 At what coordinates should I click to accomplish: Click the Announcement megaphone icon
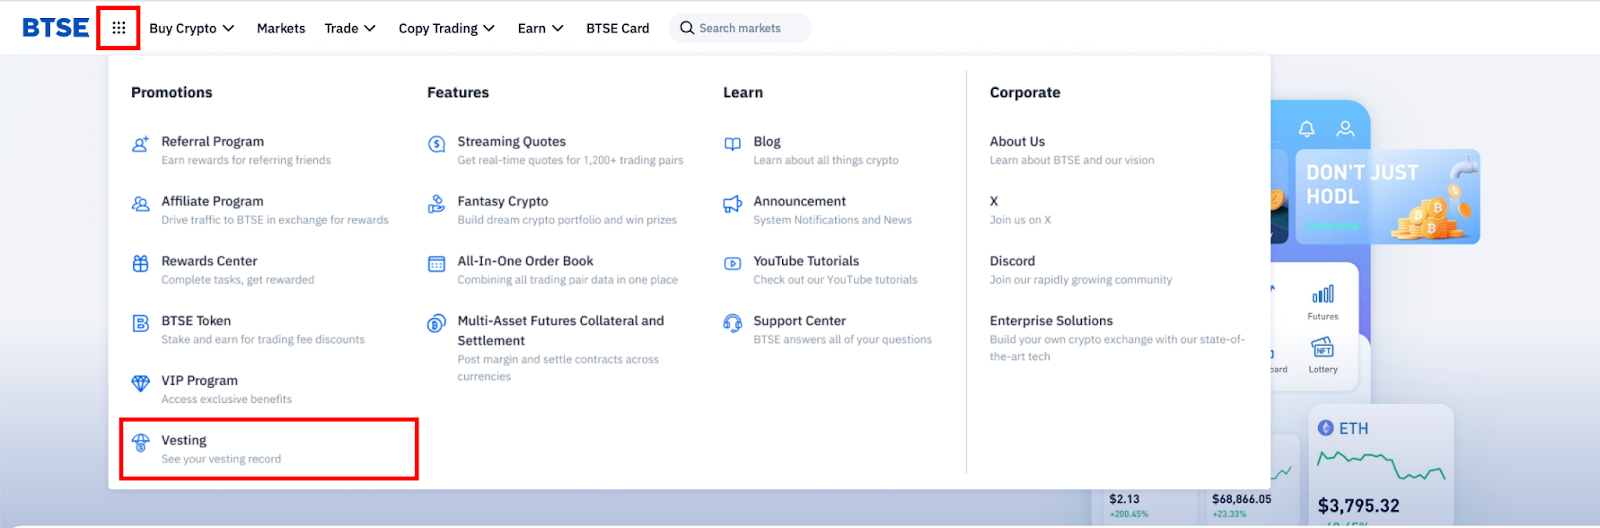[x=733, y=204]
